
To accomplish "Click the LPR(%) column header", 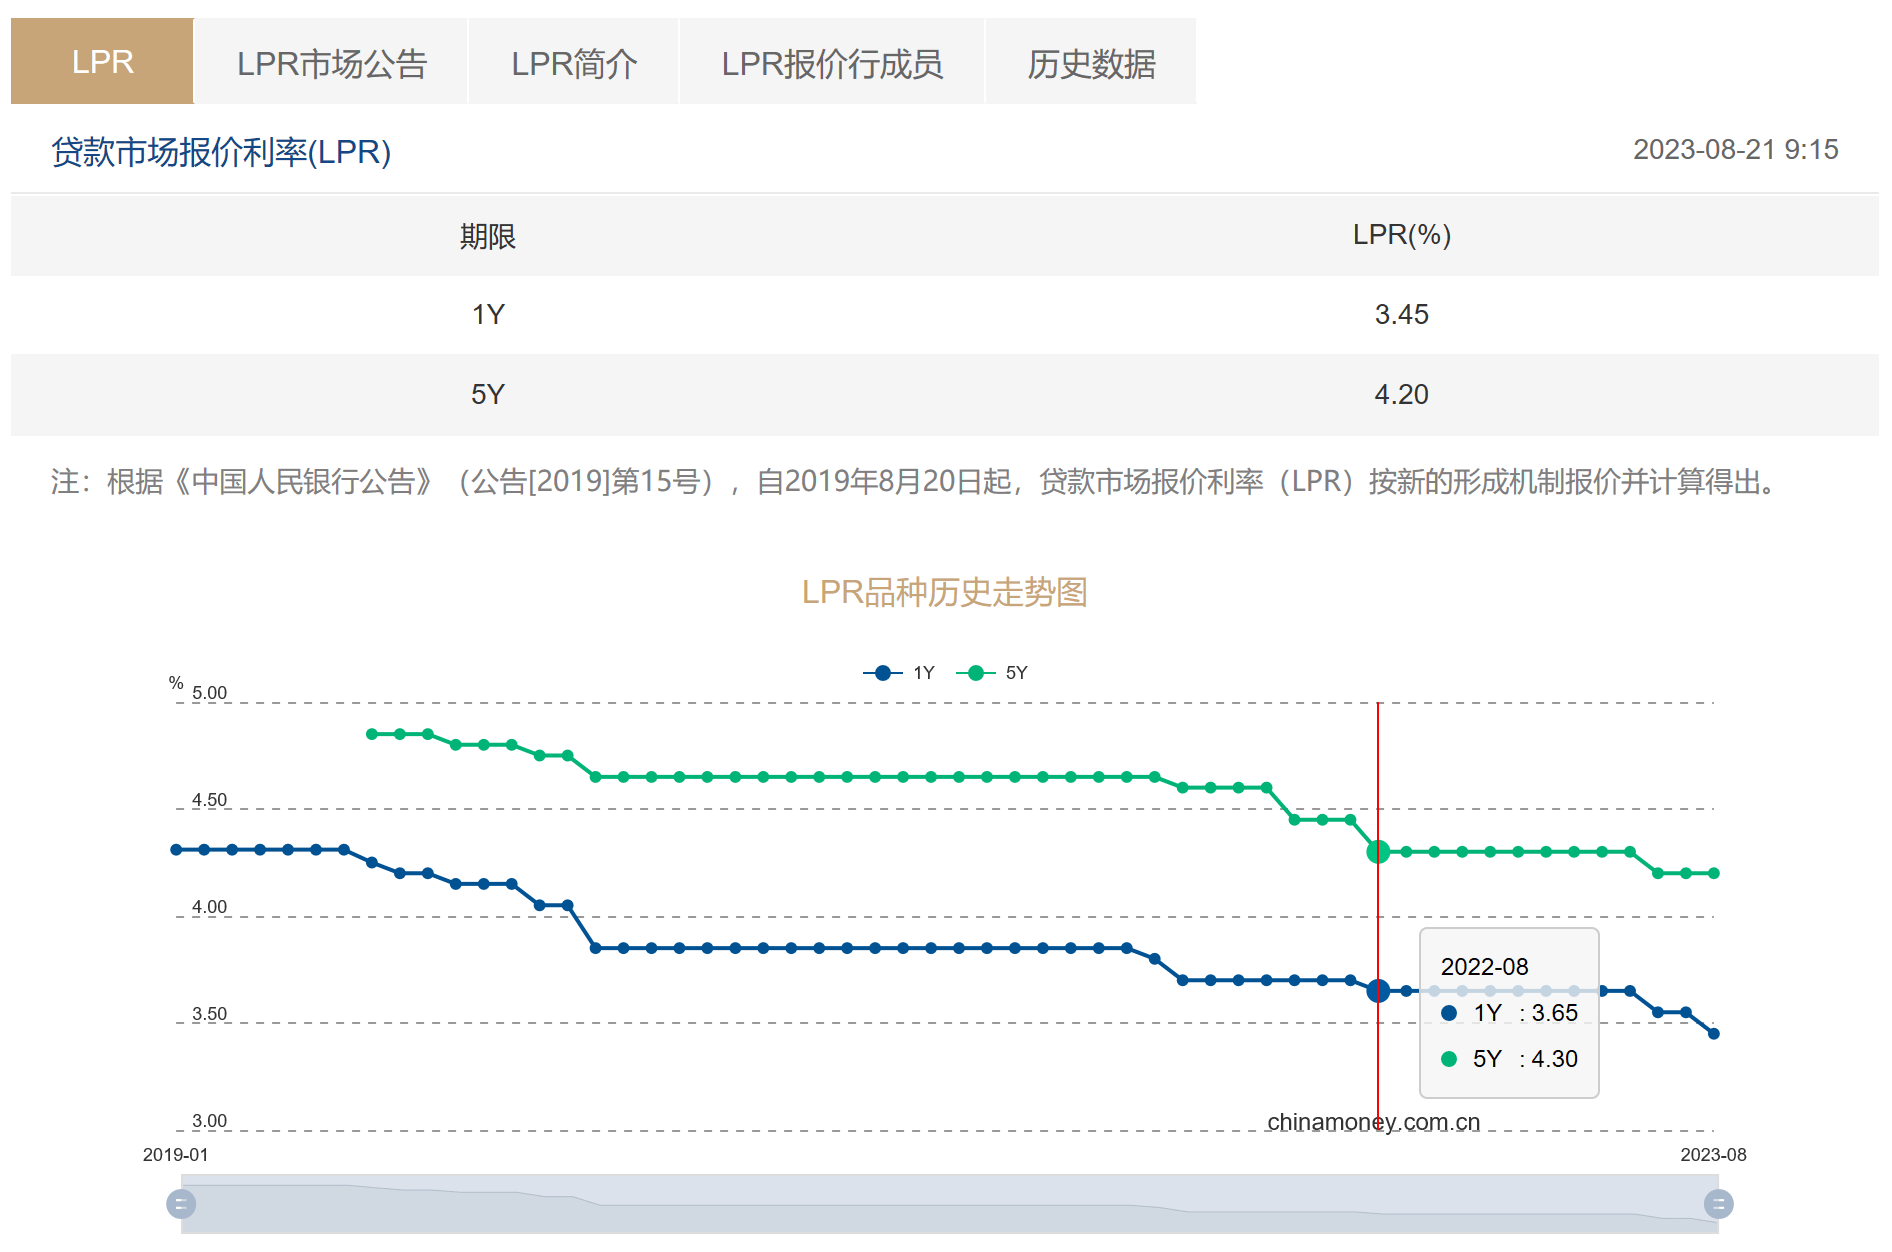I will 1401,235.
